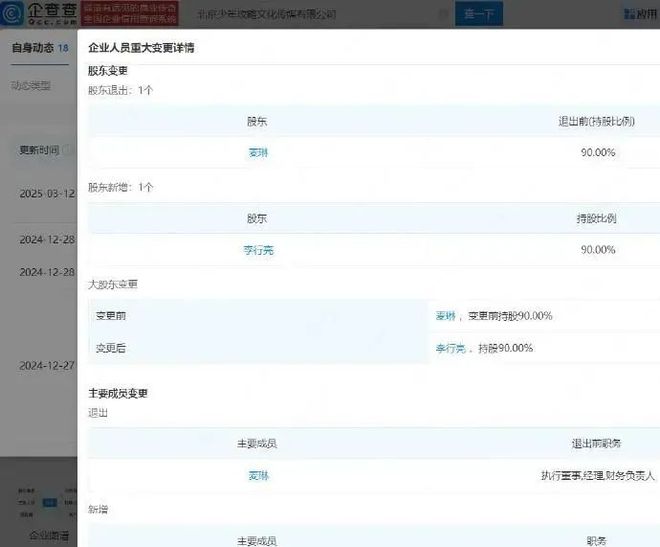This screenshot has height=547, width=660.
Task: Click the 股东退出：1个 label
Action: point(120,90)
